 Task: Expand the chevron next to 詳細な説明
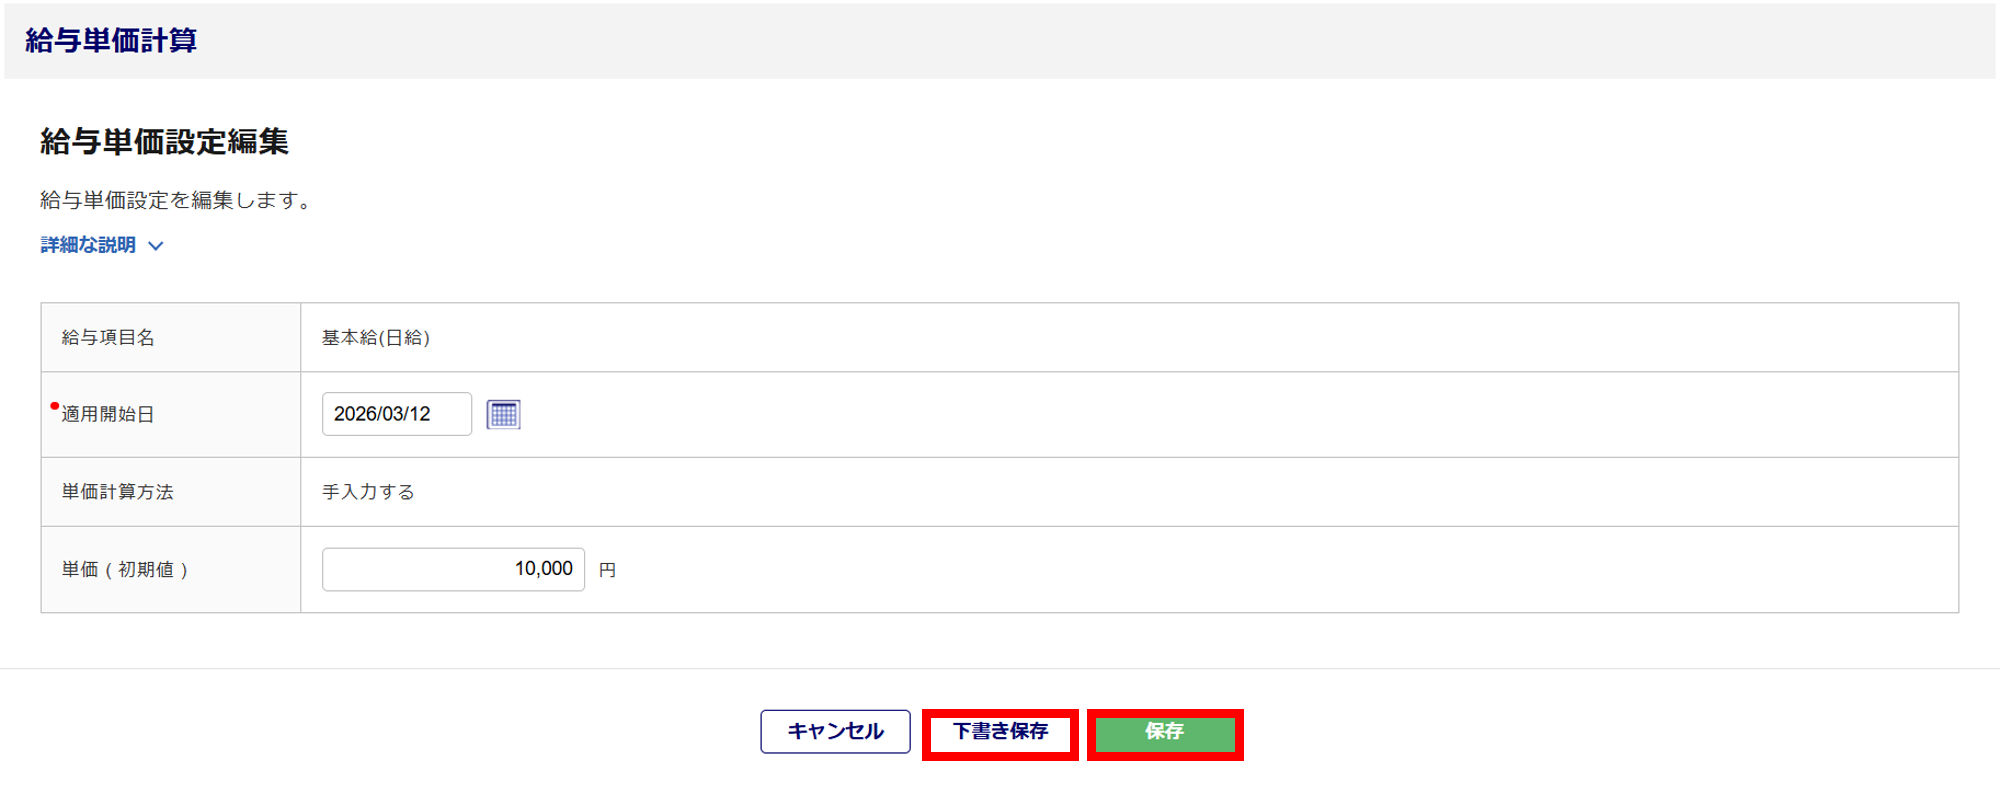(156, 246)
